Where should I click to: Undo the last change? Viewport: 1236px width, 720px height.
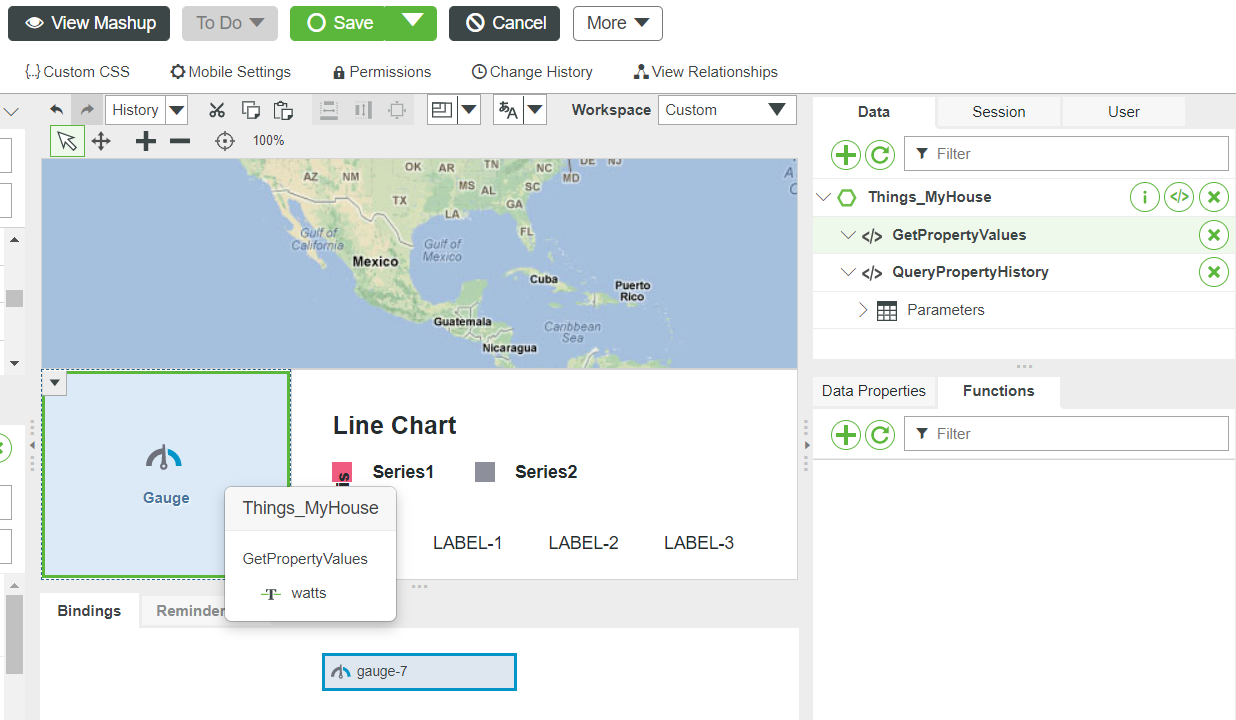(x=56, y=109)
